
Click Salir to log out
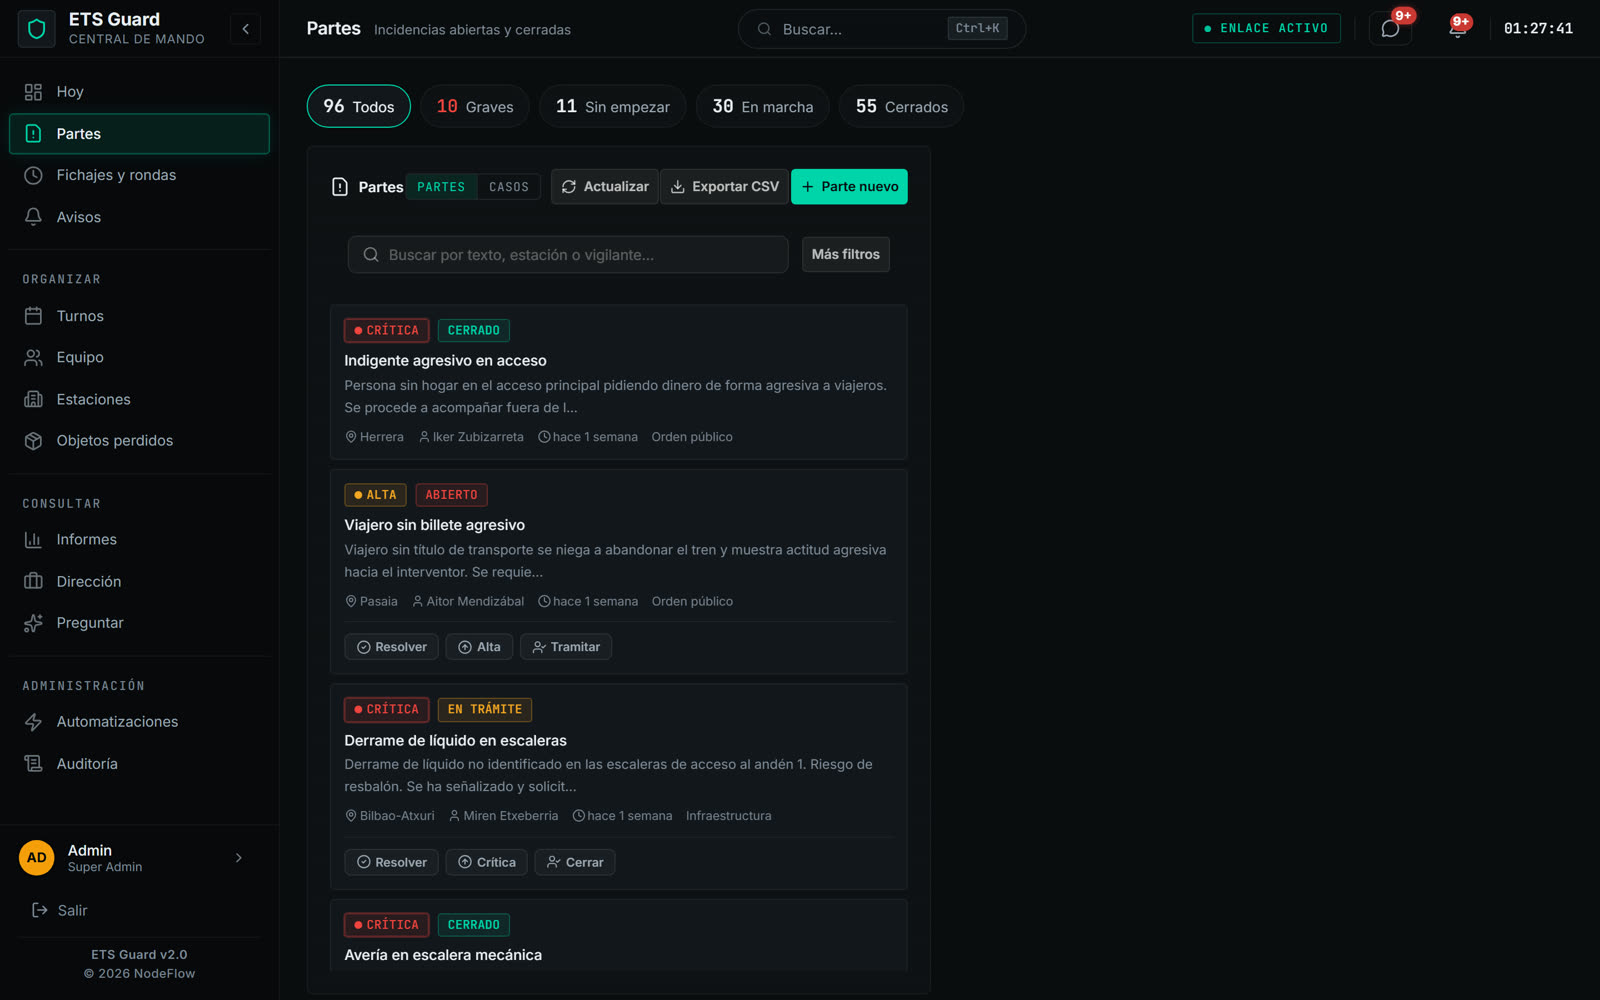(60, 910)
